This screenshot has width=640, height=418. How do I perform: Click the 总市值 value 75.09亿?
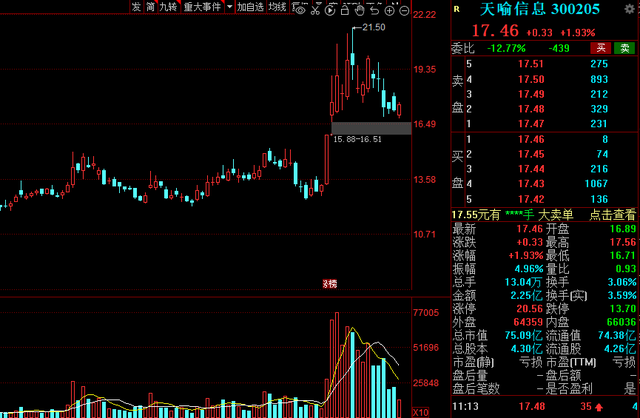tap(524, 336)
